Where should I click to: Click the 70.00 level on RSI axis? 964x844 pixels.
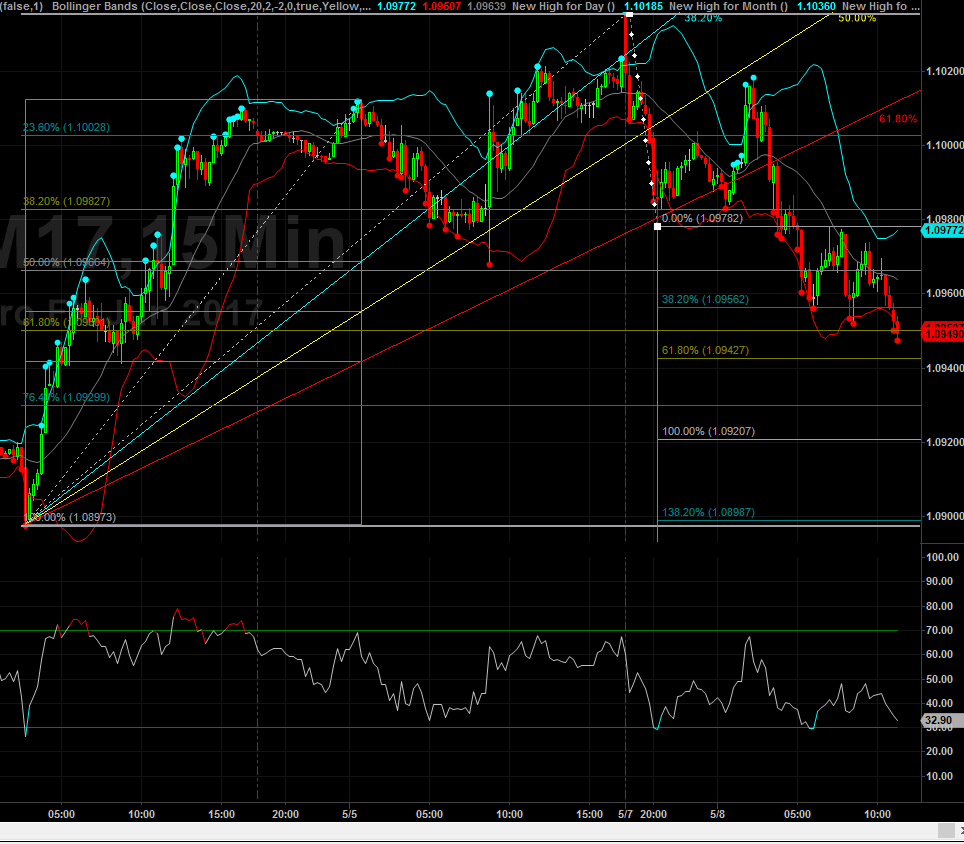(938, 630)
